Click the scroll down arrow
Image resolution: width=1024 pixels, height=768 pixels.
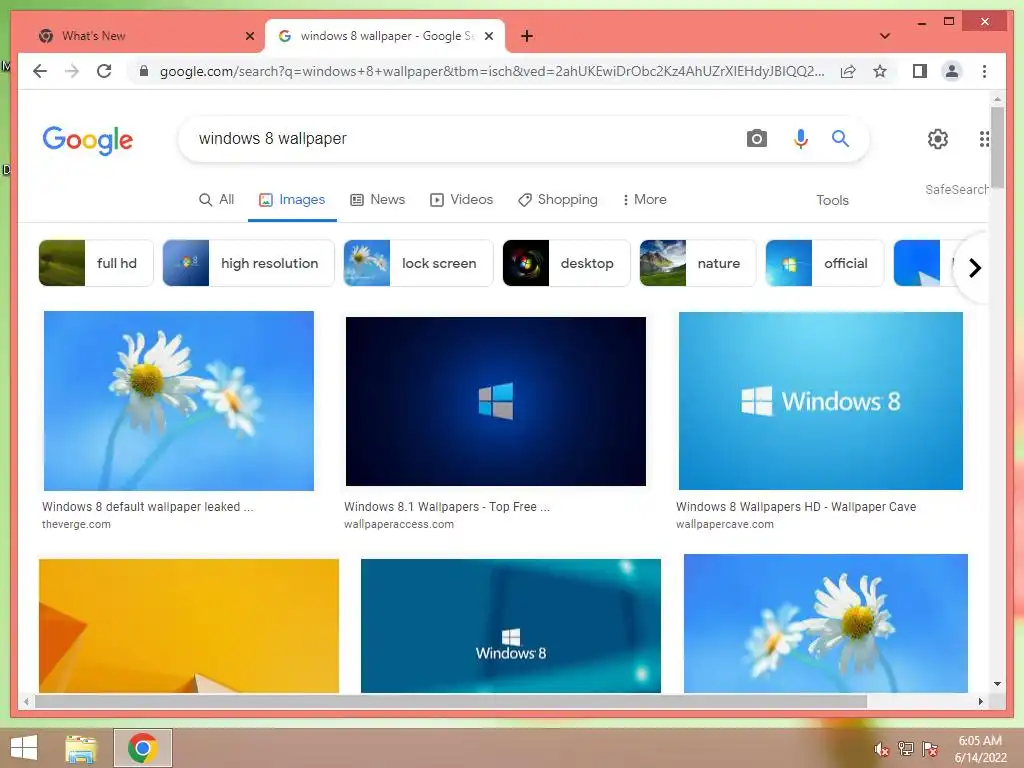pos(997,684)
